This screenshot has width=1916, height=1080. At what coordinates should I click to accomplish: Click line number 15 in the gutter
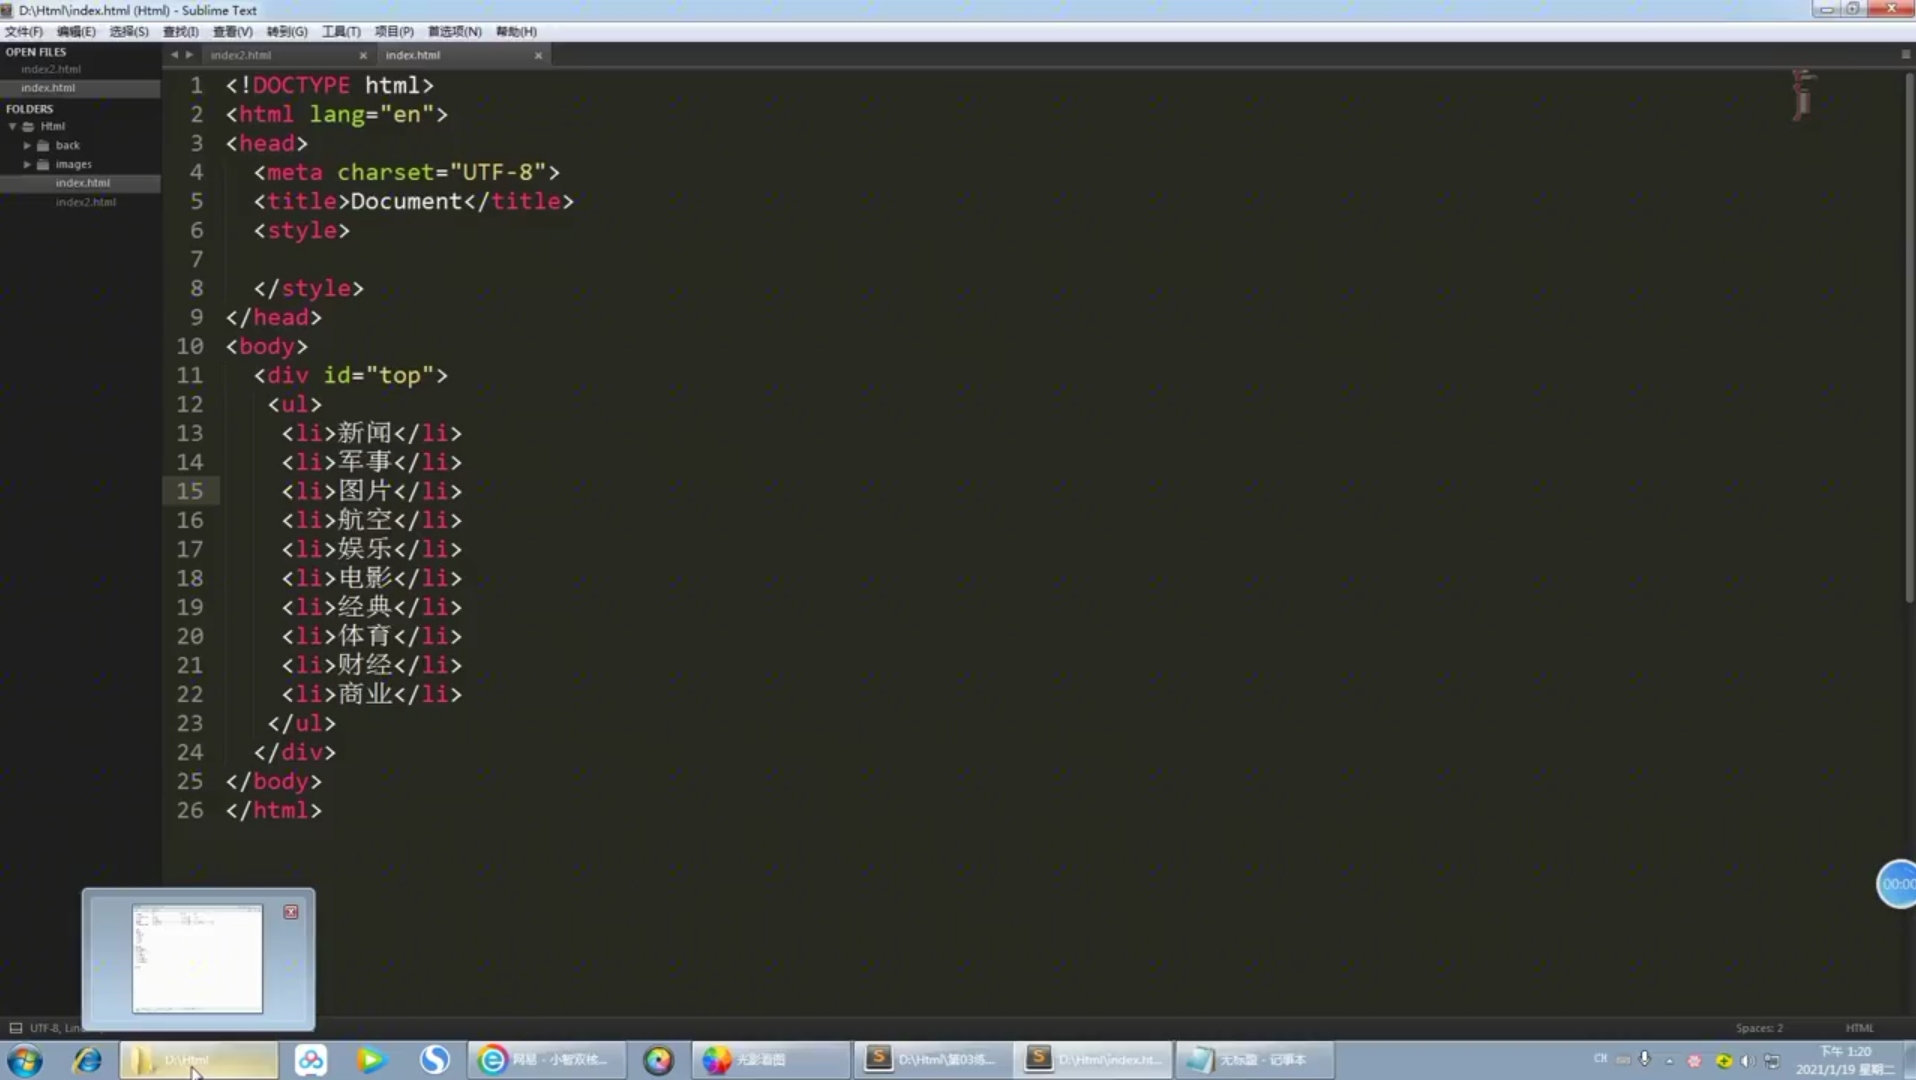click(190, 491)
